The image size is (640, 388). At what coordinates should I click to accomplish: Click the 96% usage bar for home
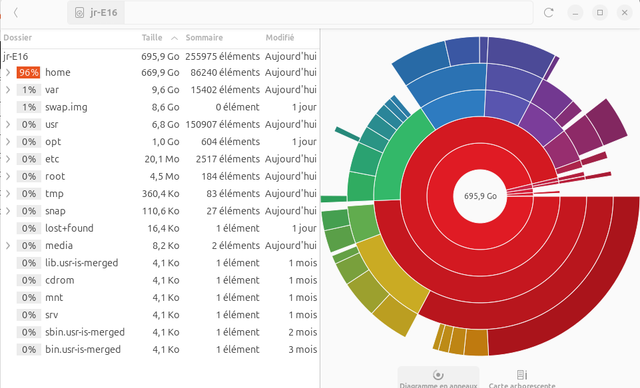coord(28,73)
